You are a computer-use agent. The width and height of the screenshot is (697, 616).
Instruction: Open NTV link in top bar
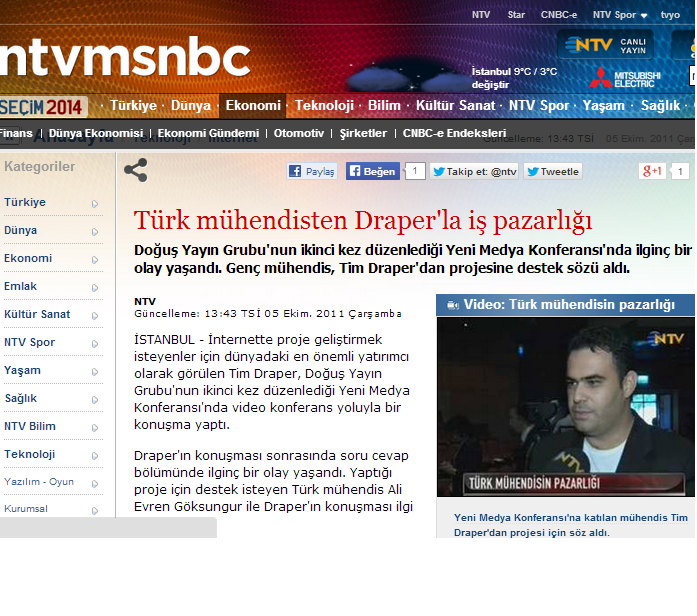tap(481, 15)
